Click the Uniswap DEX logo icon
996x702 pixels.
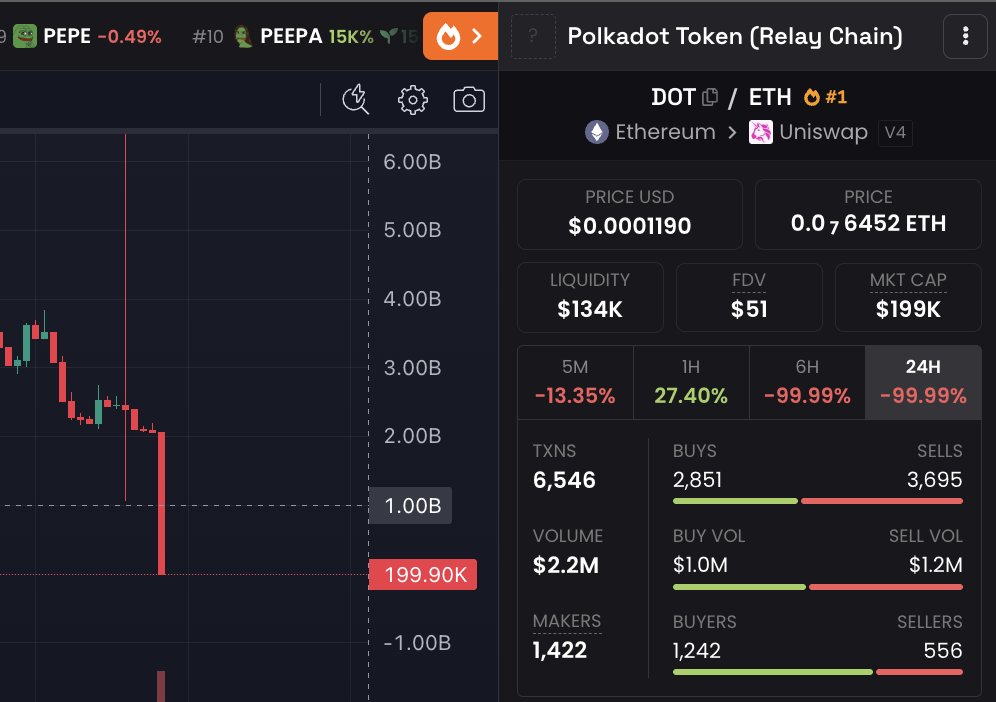click(761, 132)
